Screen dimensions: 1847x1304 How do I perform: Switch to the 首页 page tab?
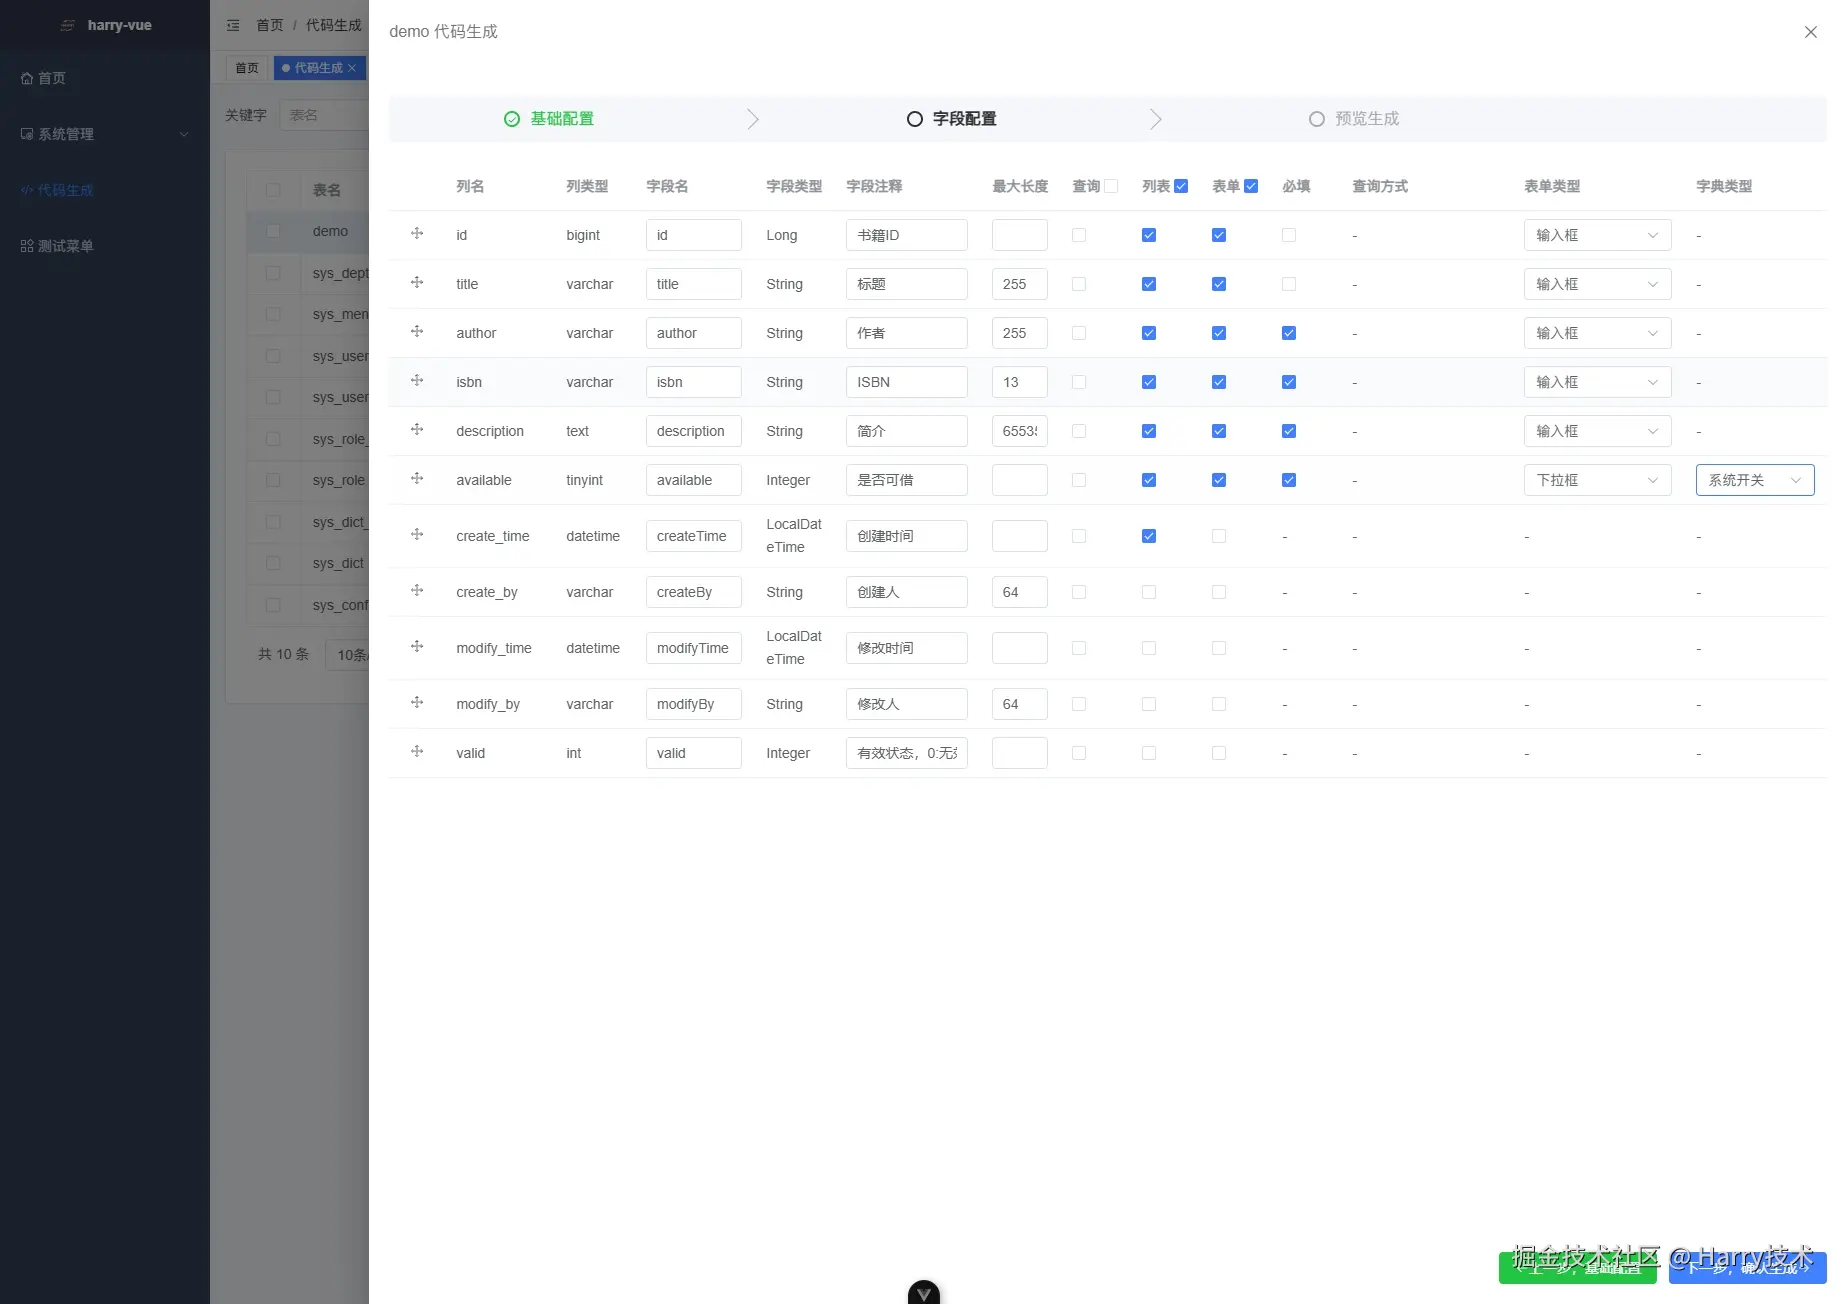pos(247,68)
